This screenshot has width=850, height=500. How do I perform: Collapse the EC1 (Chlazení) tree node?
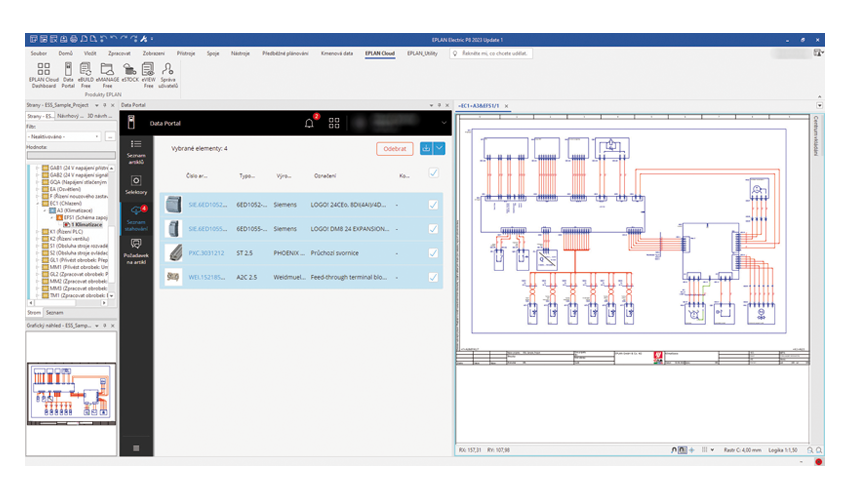pyautogui.click(x=38, y=203)
